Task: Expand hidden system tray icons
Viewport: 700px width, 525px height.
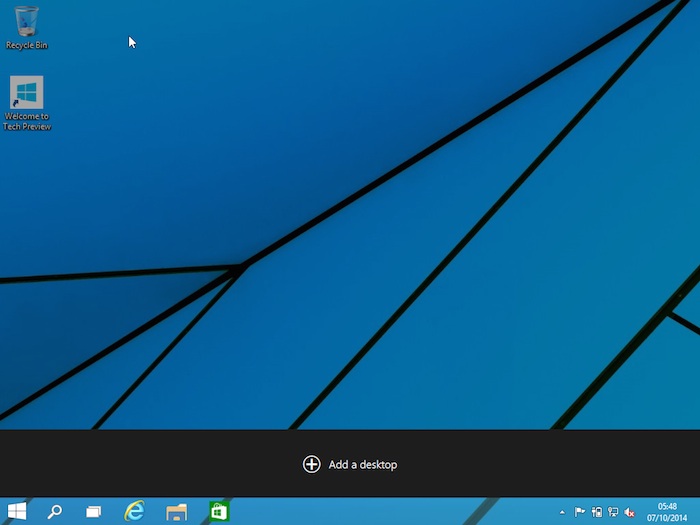Action: tap(562, 512)
